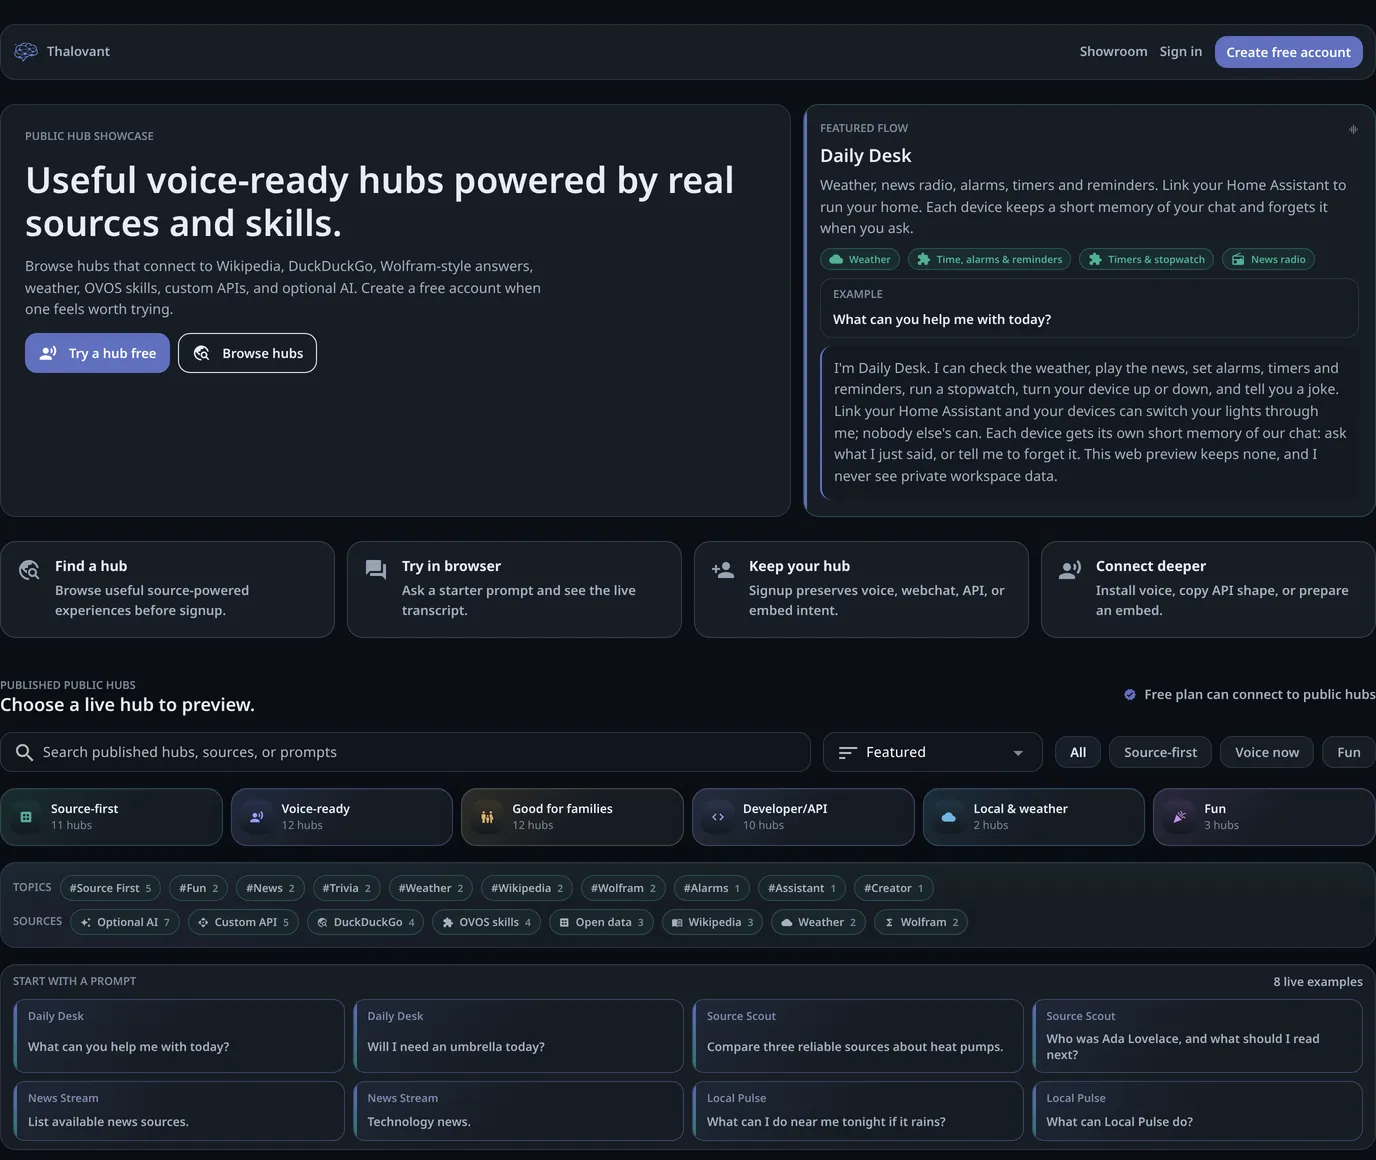Select the Custom API source chip
This screenshot has height=1160, width=1376.
(x=243, y=922)
